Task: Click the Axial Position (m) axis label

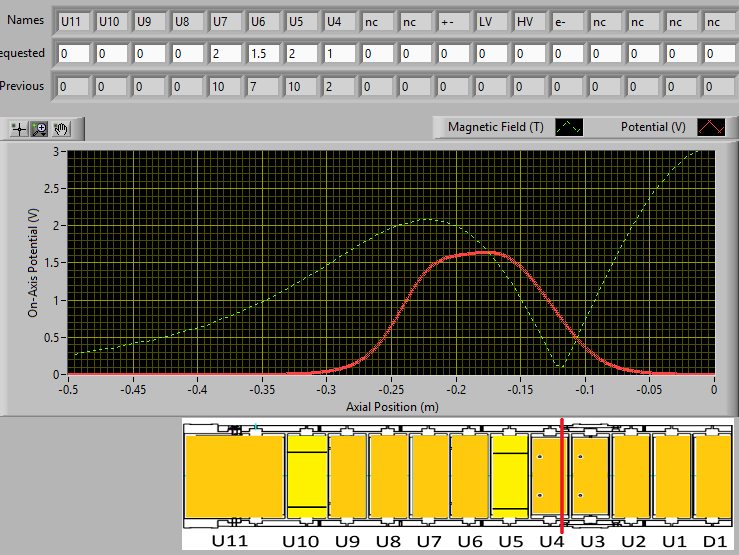Action: click(392, 407)
